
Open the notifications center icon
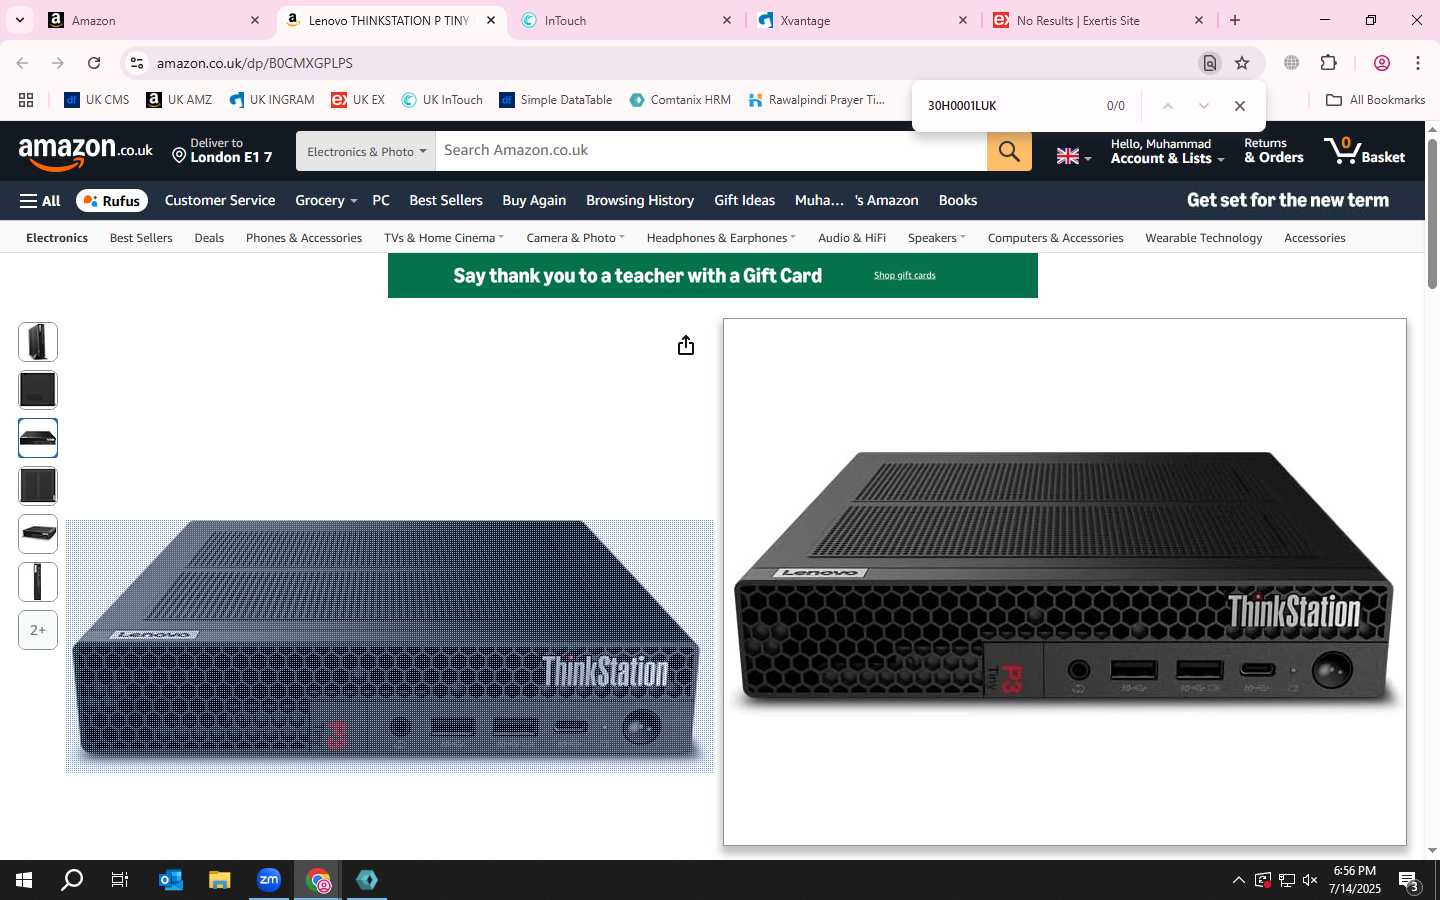click(1409, 881)
